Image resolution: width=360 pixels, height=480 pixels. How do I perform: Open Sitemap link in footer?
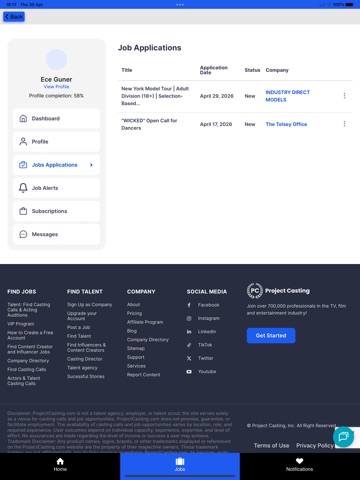tap(136, 348)
